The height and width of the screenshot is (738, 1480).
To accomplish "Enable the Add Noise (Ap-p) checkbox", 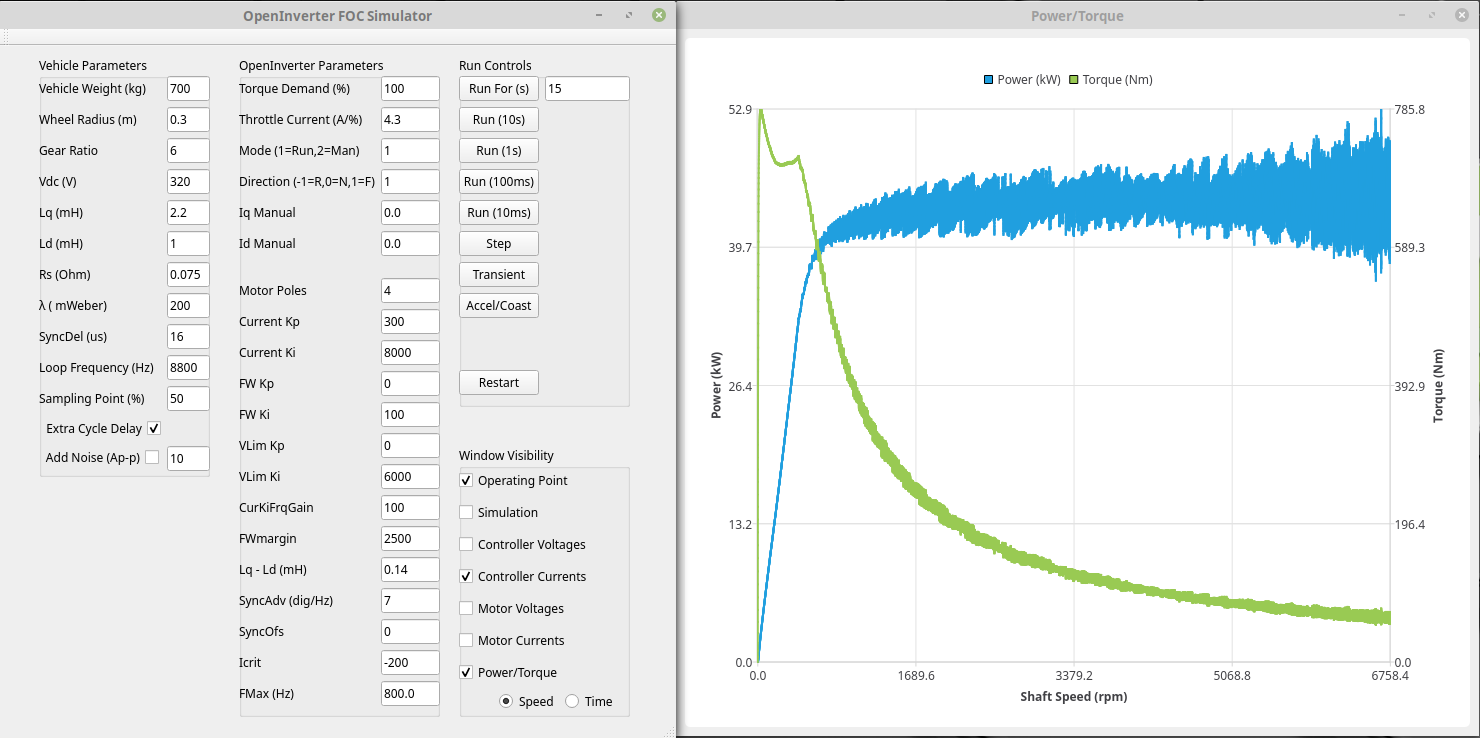I will point(152,458).
